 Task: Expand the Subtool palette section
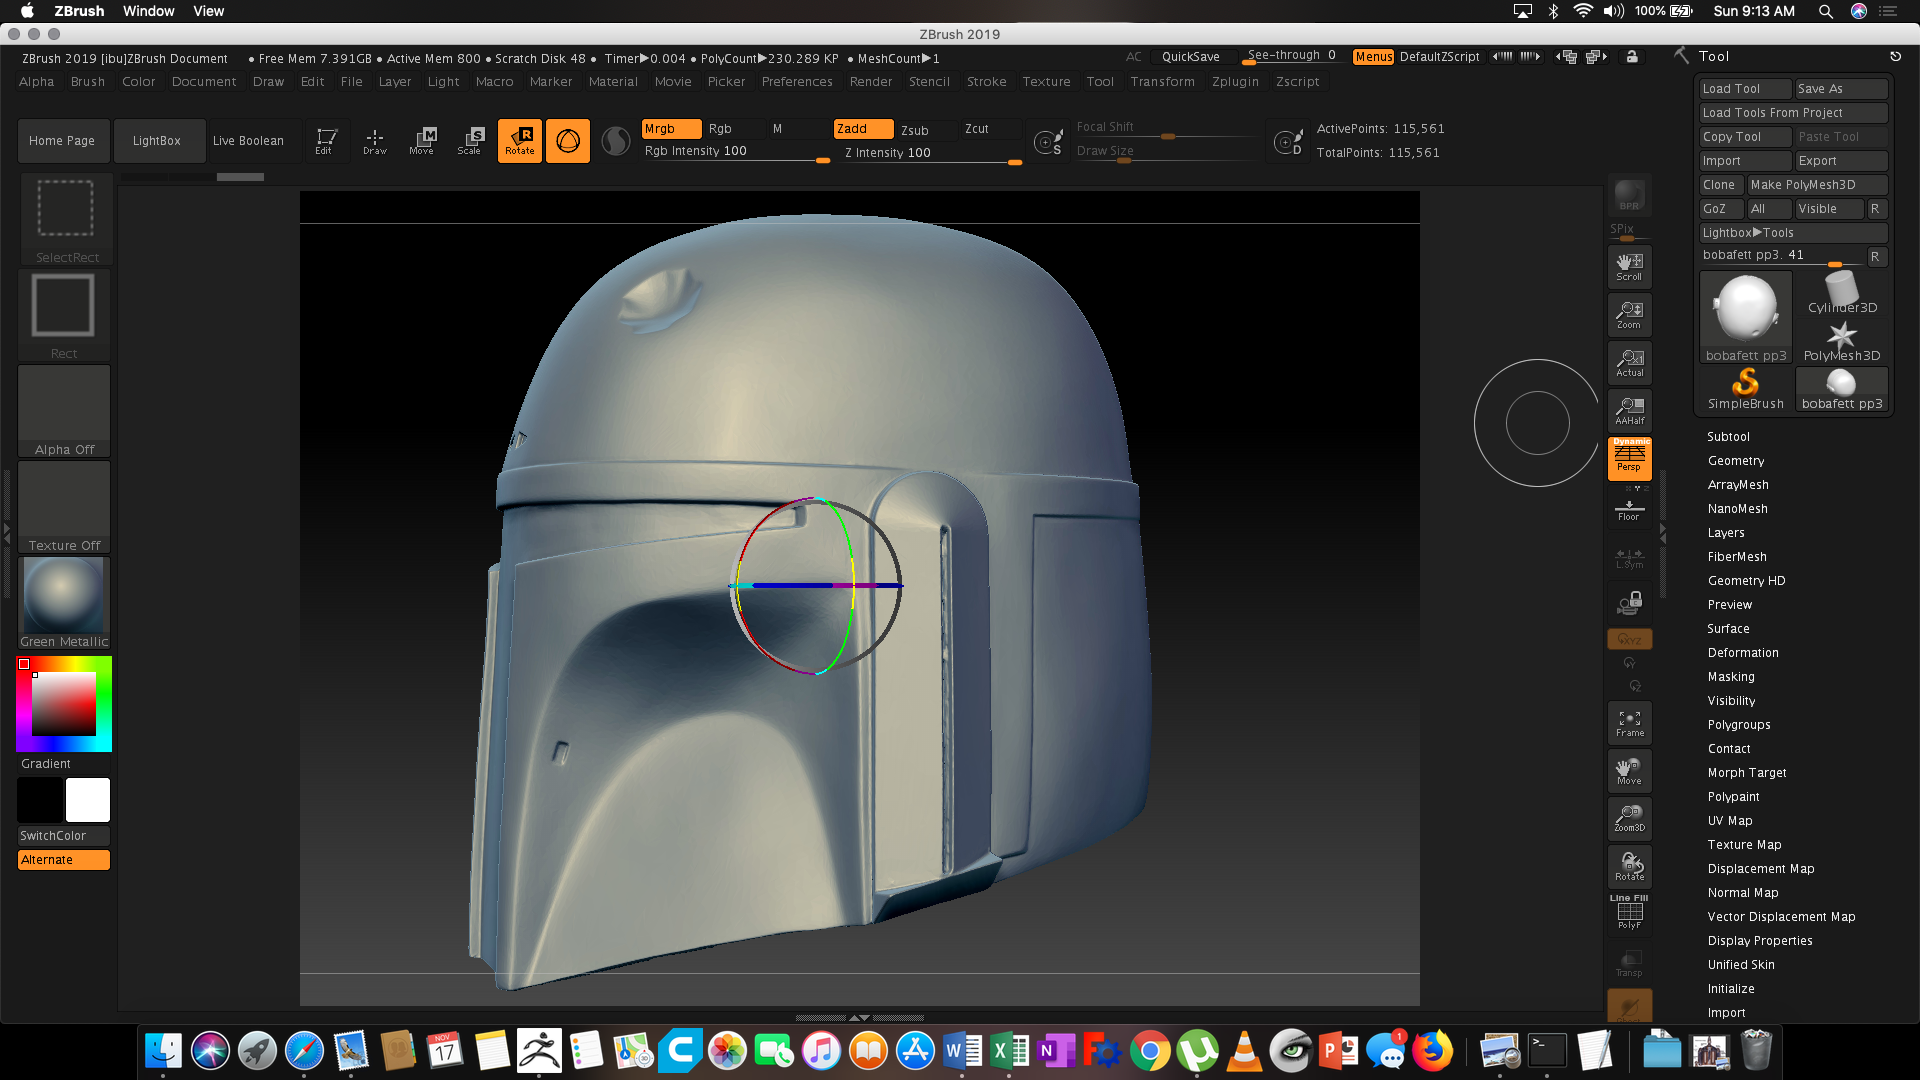coord(1728,437)
